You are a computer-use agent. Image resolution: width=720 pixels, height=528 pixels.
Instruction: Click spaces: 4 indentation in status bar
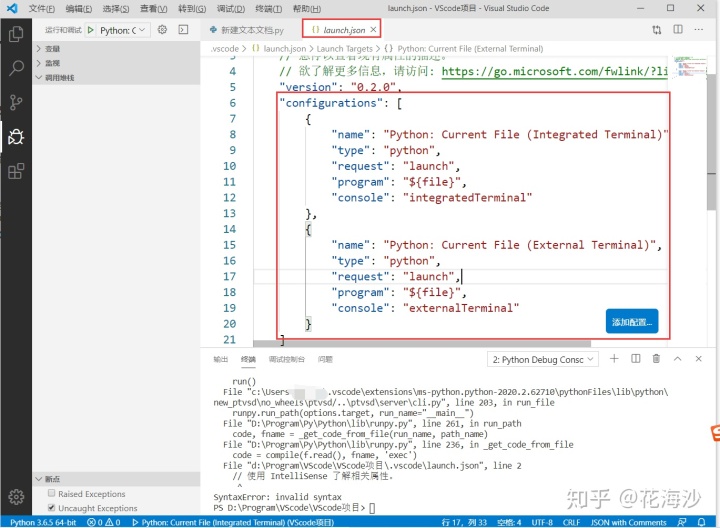509,522
